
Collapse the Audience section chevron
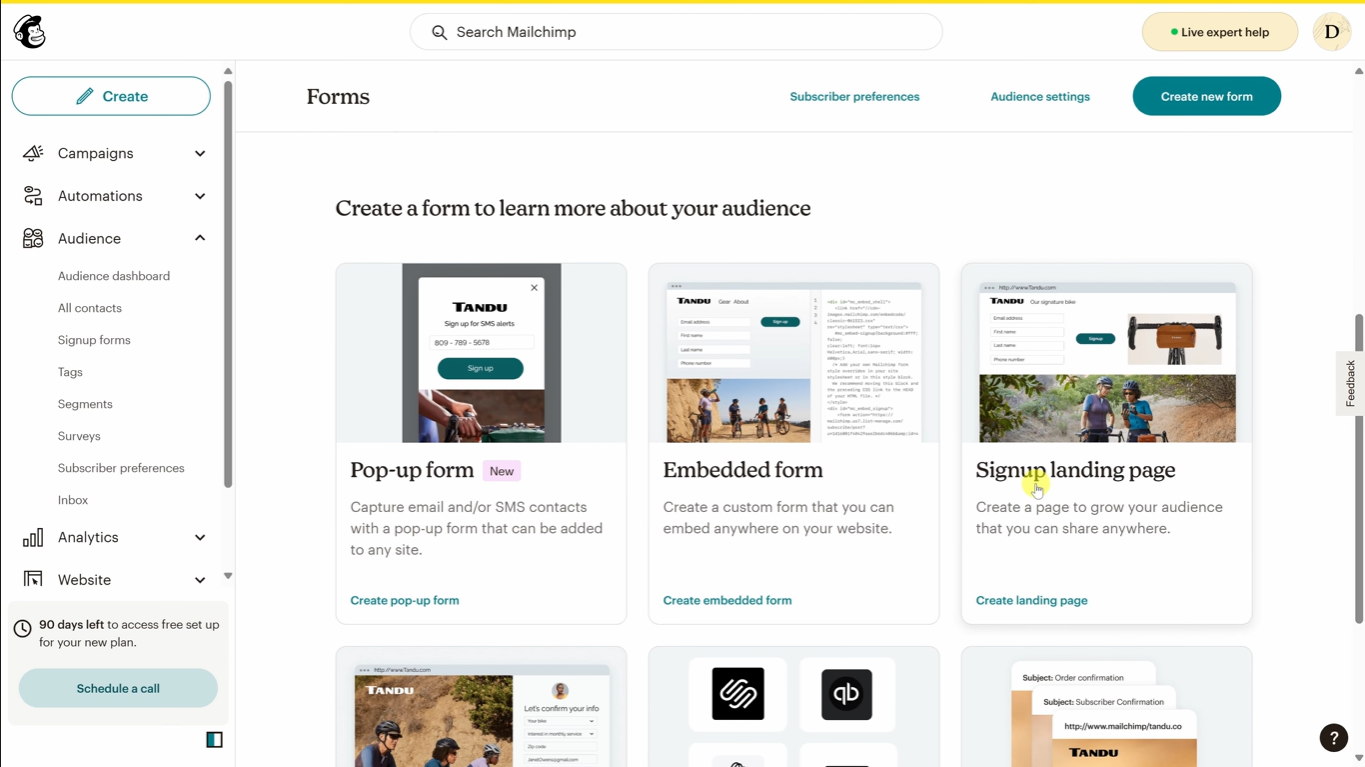(x=199, y=238)
